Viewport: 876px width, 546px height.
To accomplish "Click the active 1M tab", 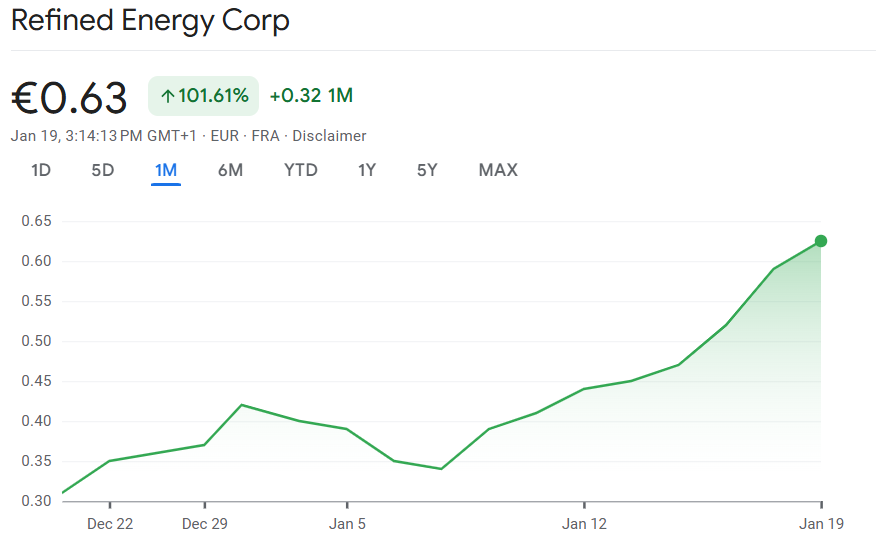I will (166, 170).
